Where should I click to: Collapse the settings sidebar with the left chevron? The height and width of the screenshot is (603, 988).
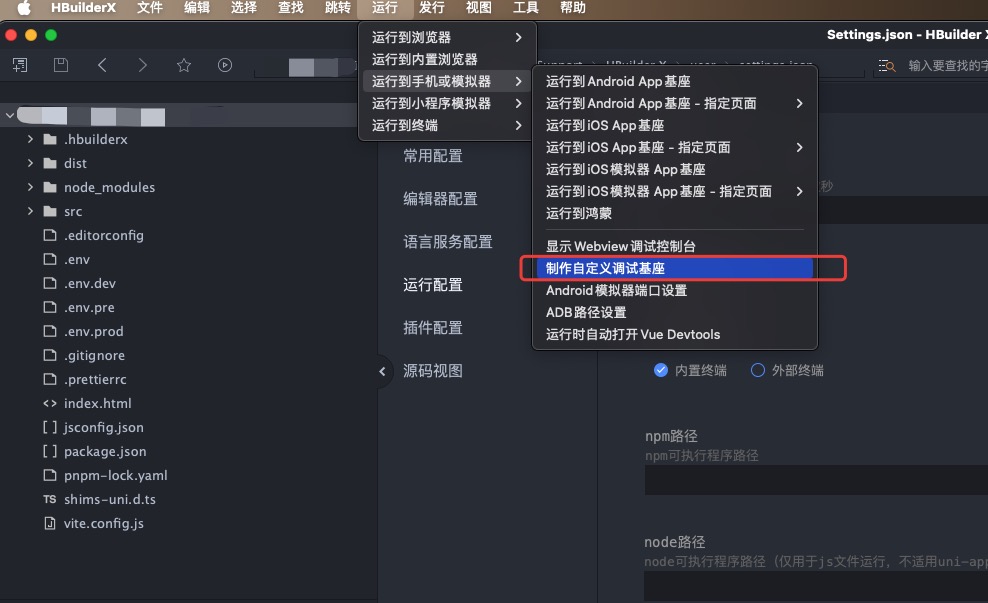click(382, 371)
